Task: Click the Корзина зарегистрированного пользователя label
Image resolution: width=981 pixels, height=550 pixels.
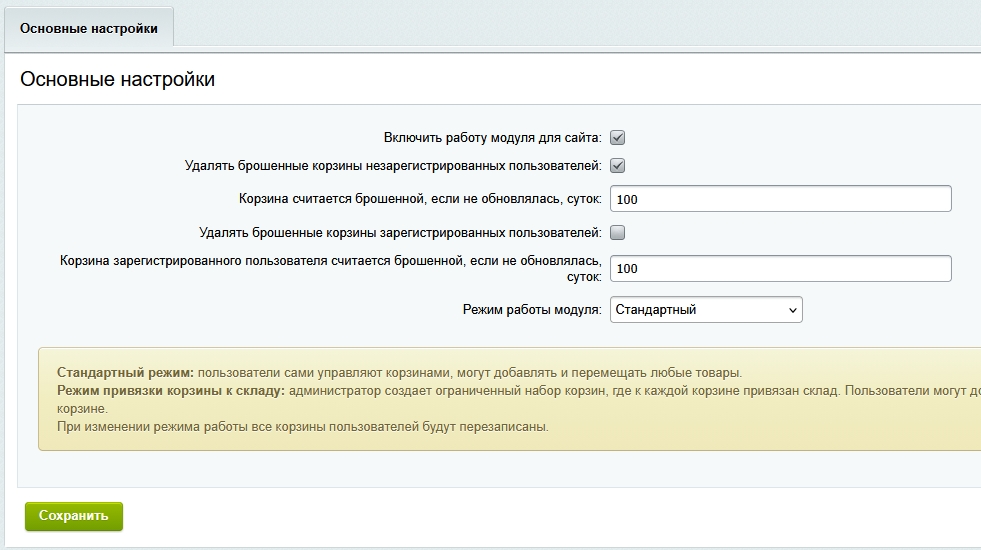Action: (330, 268)
